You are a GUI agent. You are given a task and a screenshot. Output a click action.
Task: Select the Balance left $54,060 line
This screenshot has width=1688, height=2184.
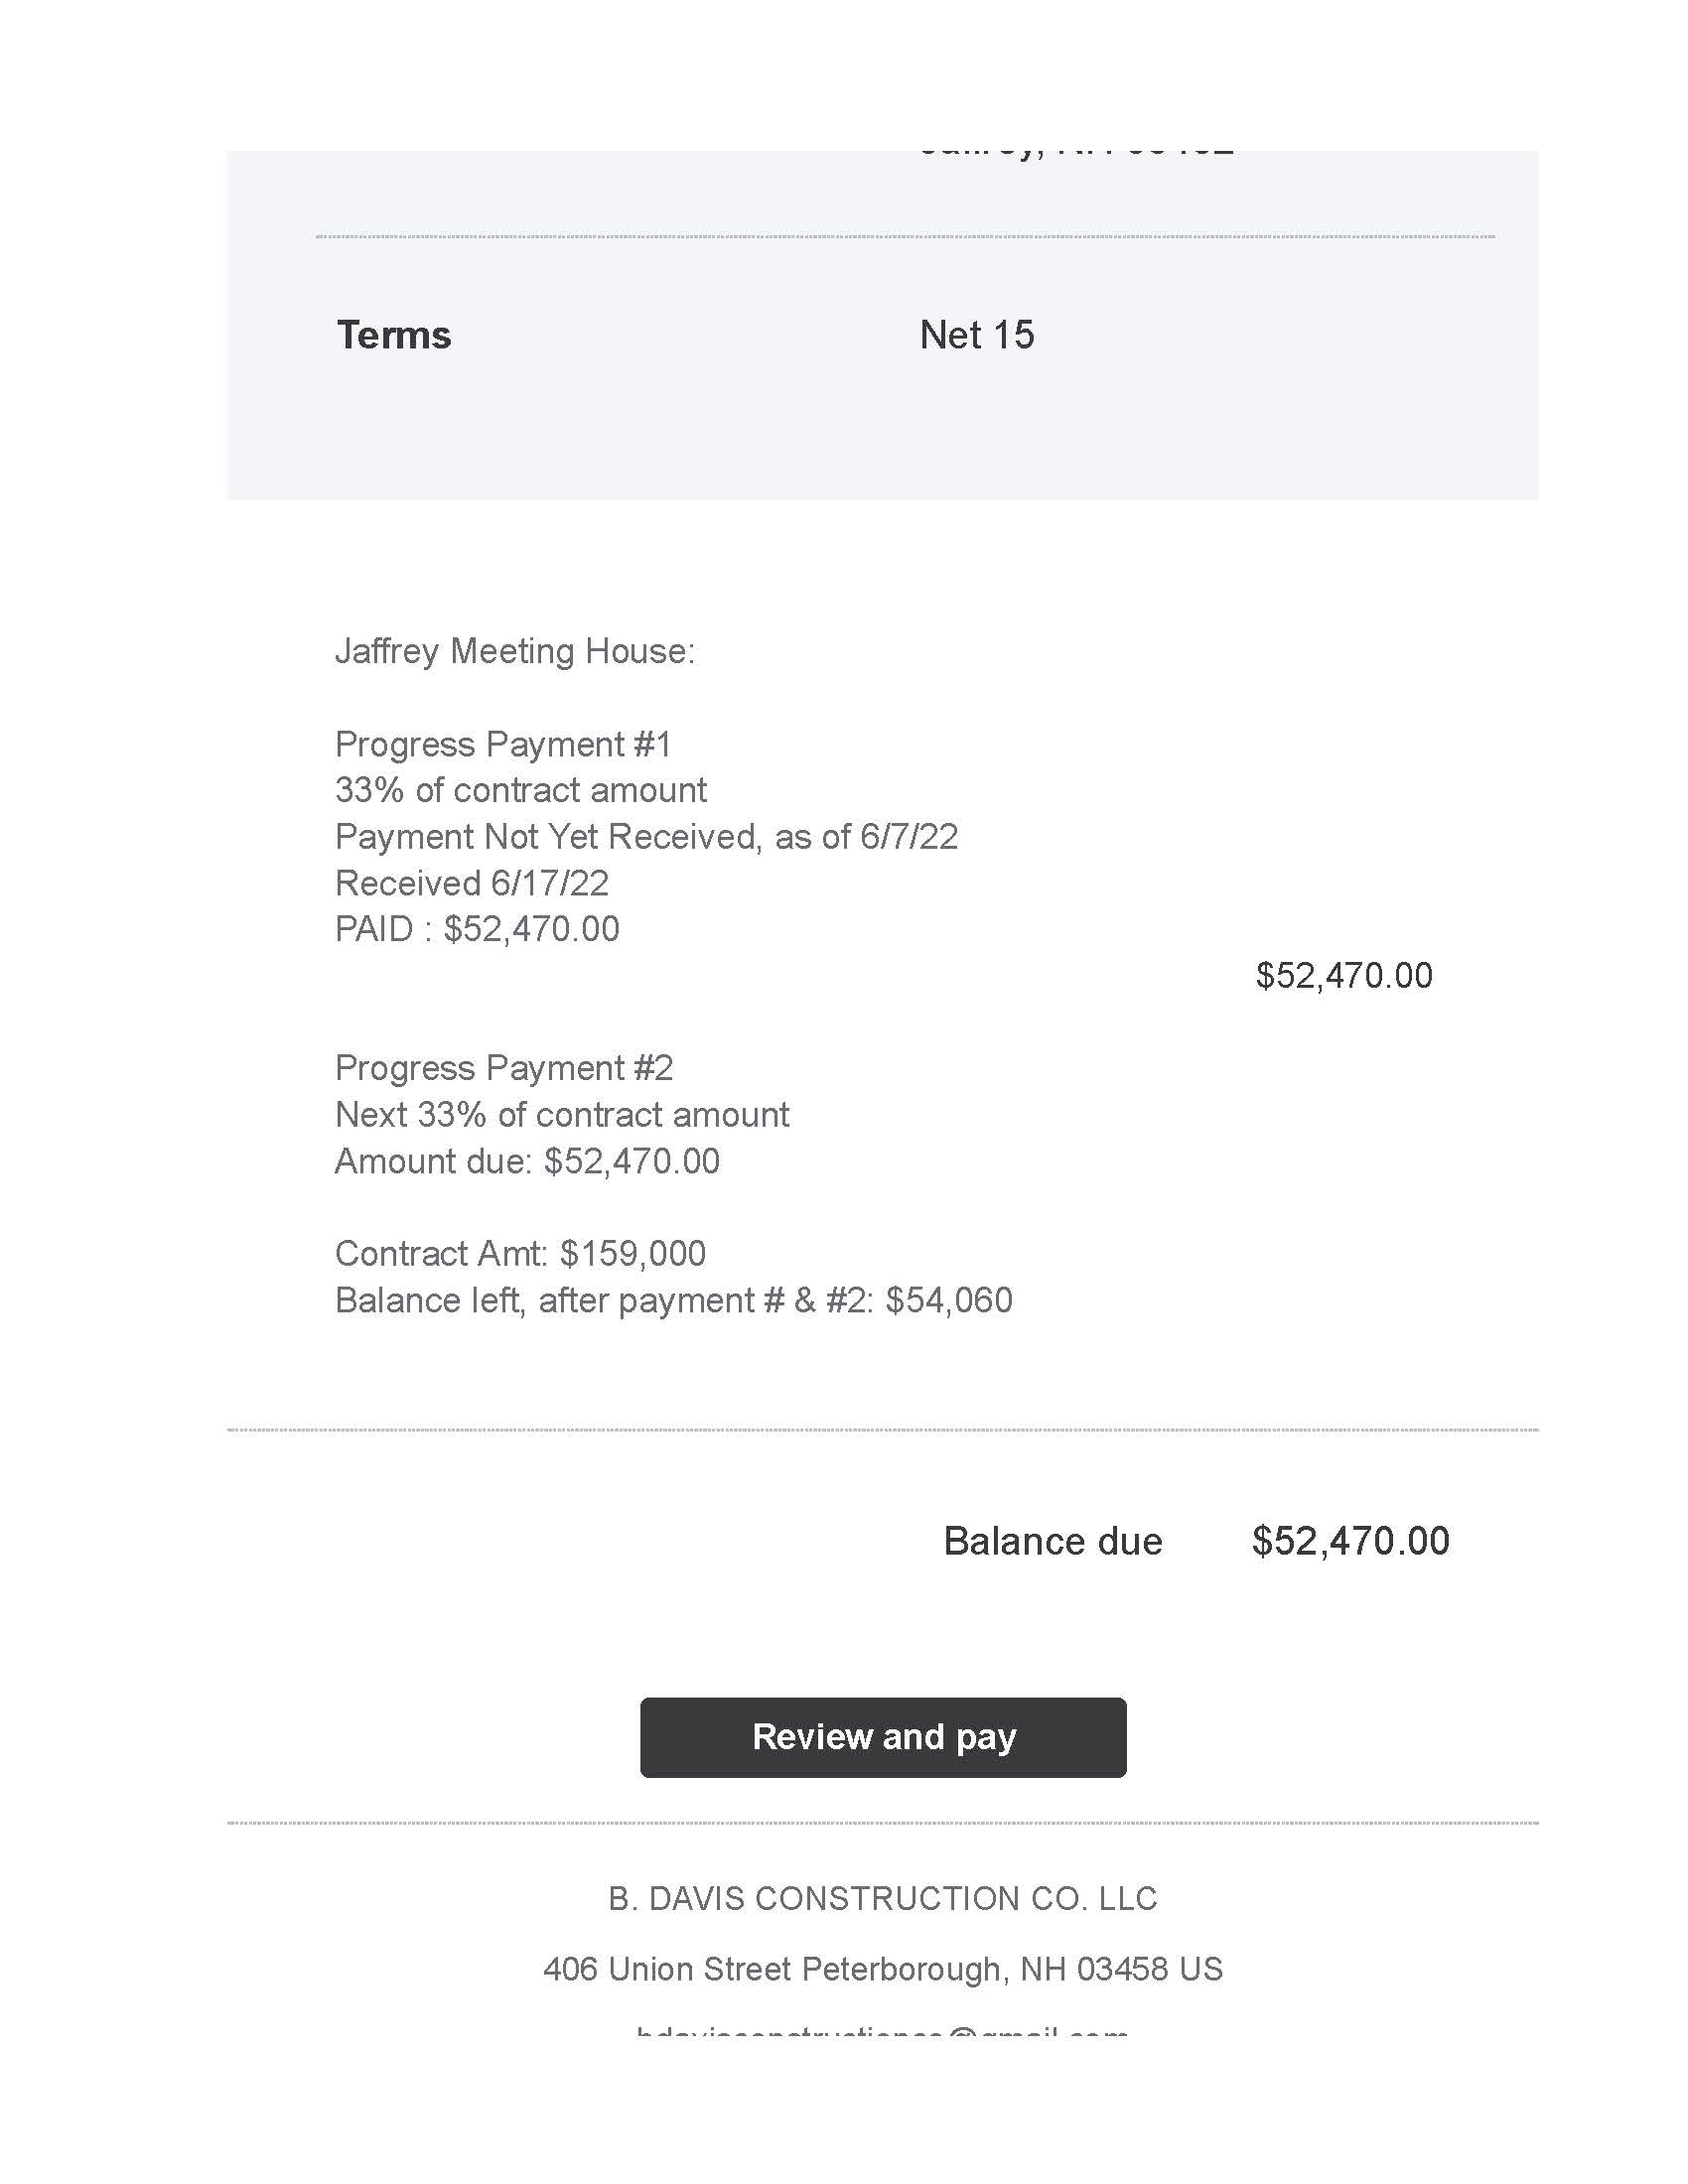click(673, 1300)
